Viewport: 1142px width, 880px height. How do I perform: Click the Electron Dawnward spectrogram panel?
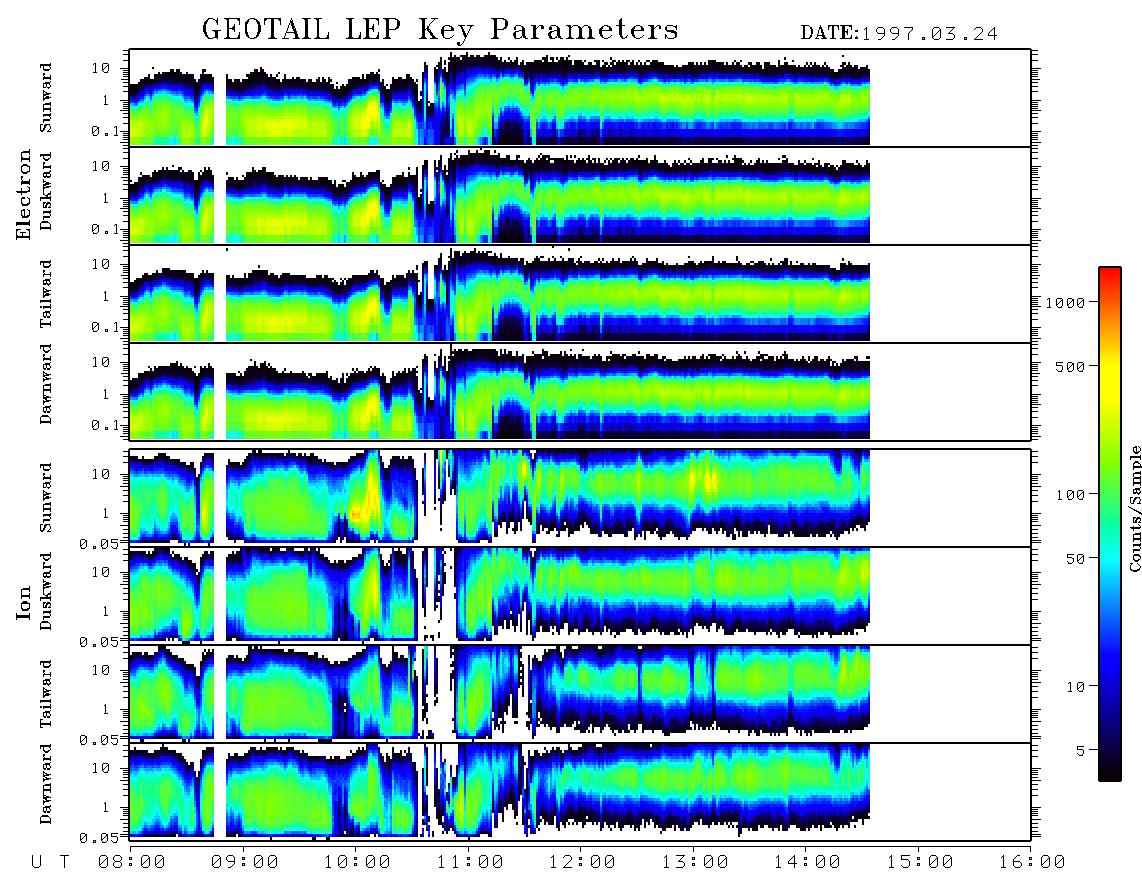click(x=580, y=391)
